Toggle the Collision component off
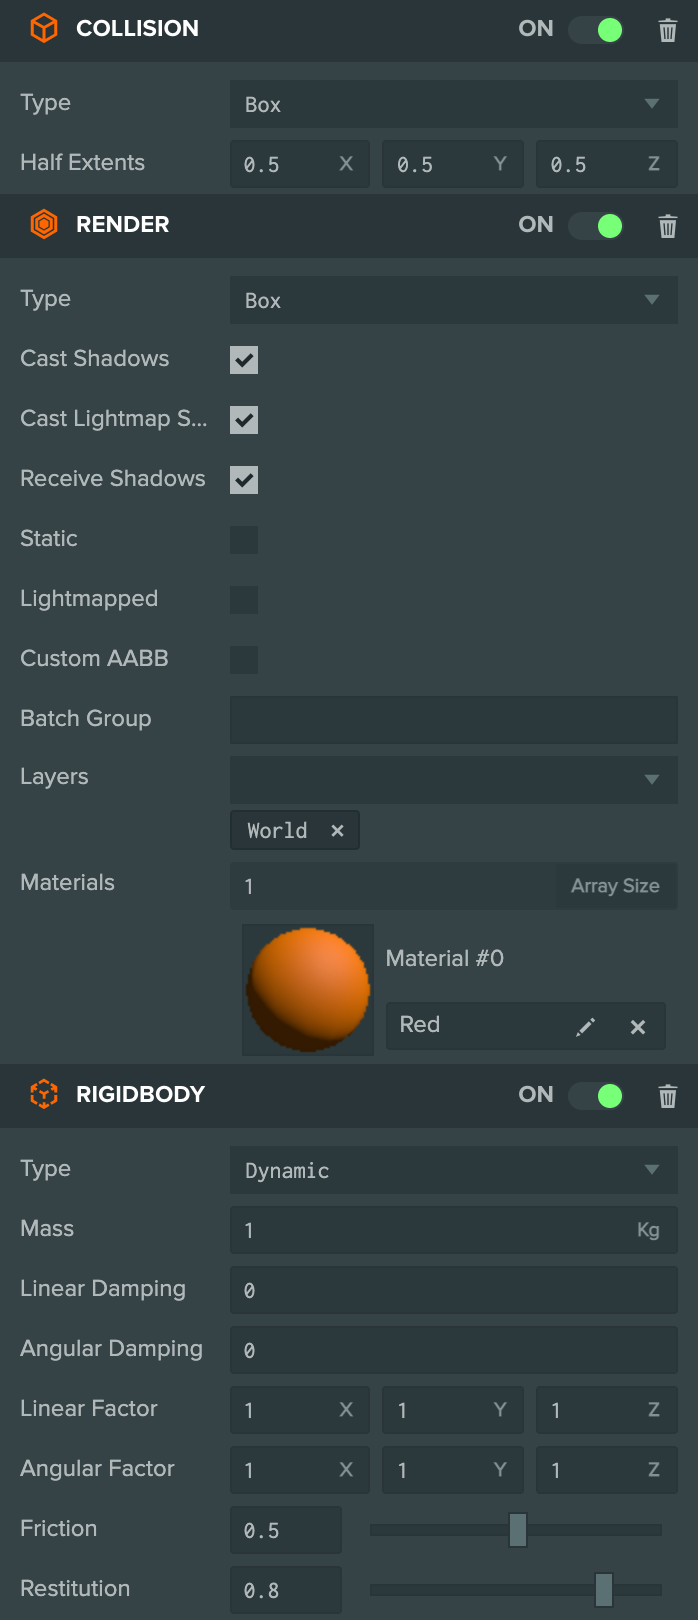The height and width of the screenshot is (1620, 698). [596, 30]
